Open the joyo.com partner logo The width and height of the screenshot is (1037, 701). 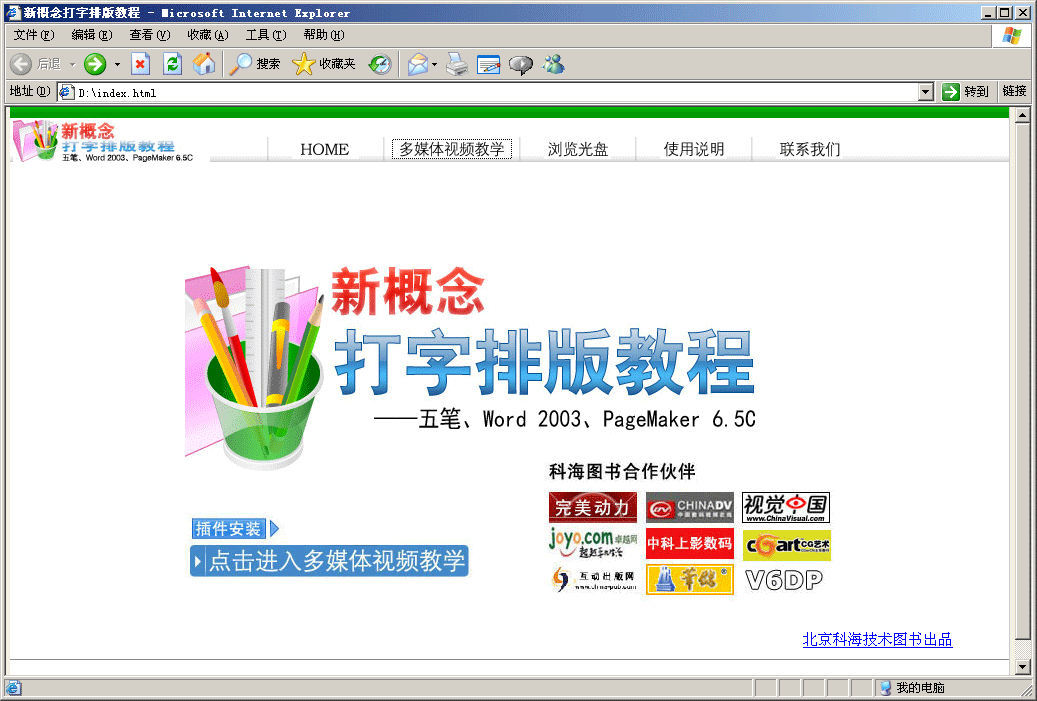click(x=593, y=543)
